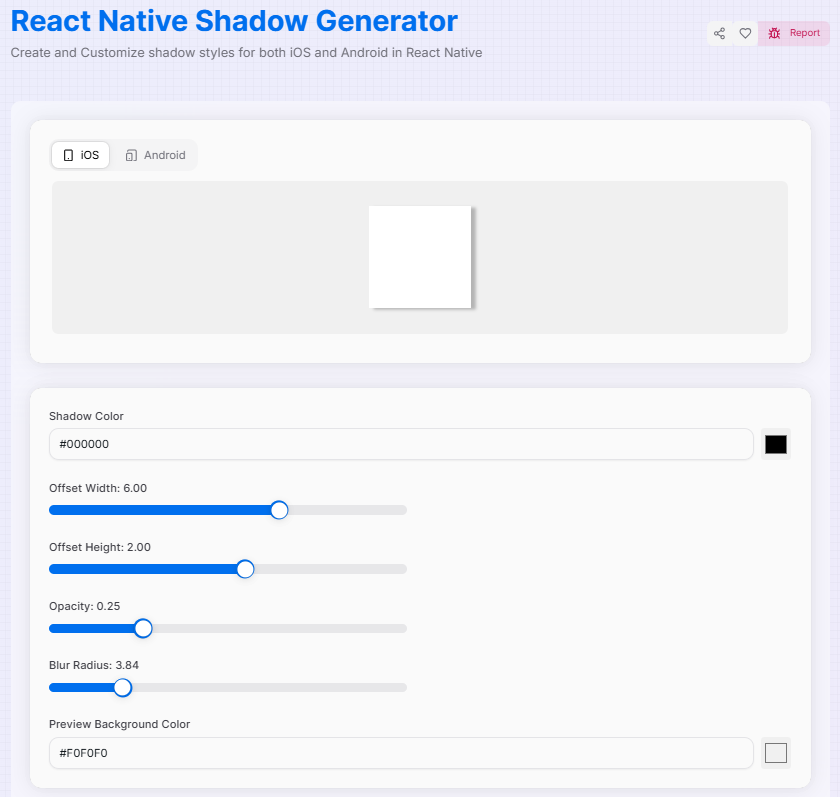
Task: Click the share icon
Action: (x=719, y=33)
